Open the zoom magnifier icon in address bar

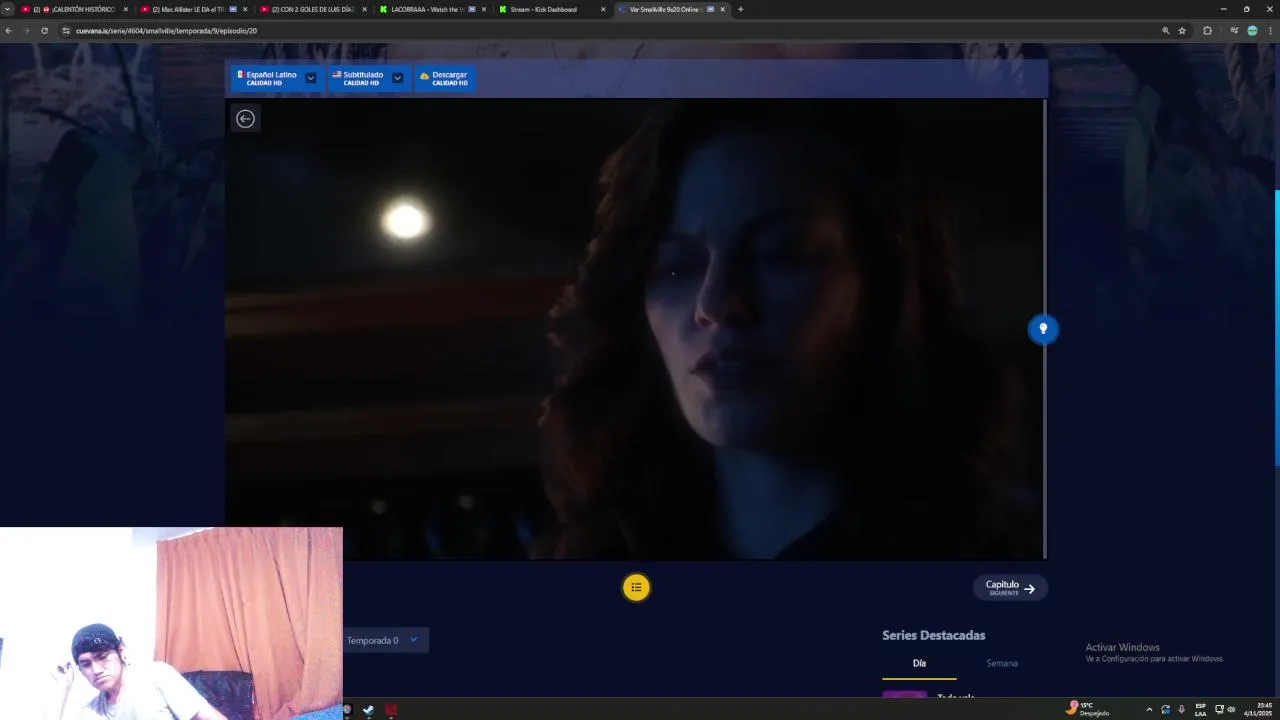coord(1165,31)
